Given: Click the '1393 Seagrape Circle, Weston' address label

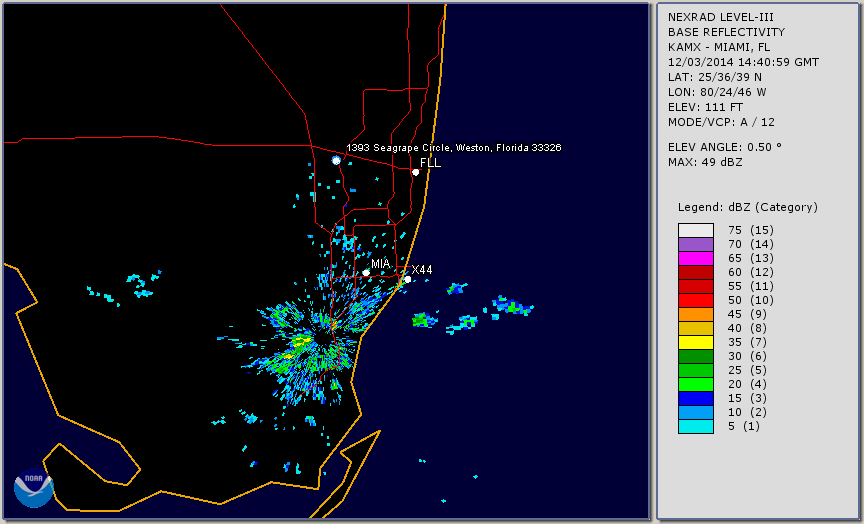Looking at the screenshot, I should click(453, 148).
